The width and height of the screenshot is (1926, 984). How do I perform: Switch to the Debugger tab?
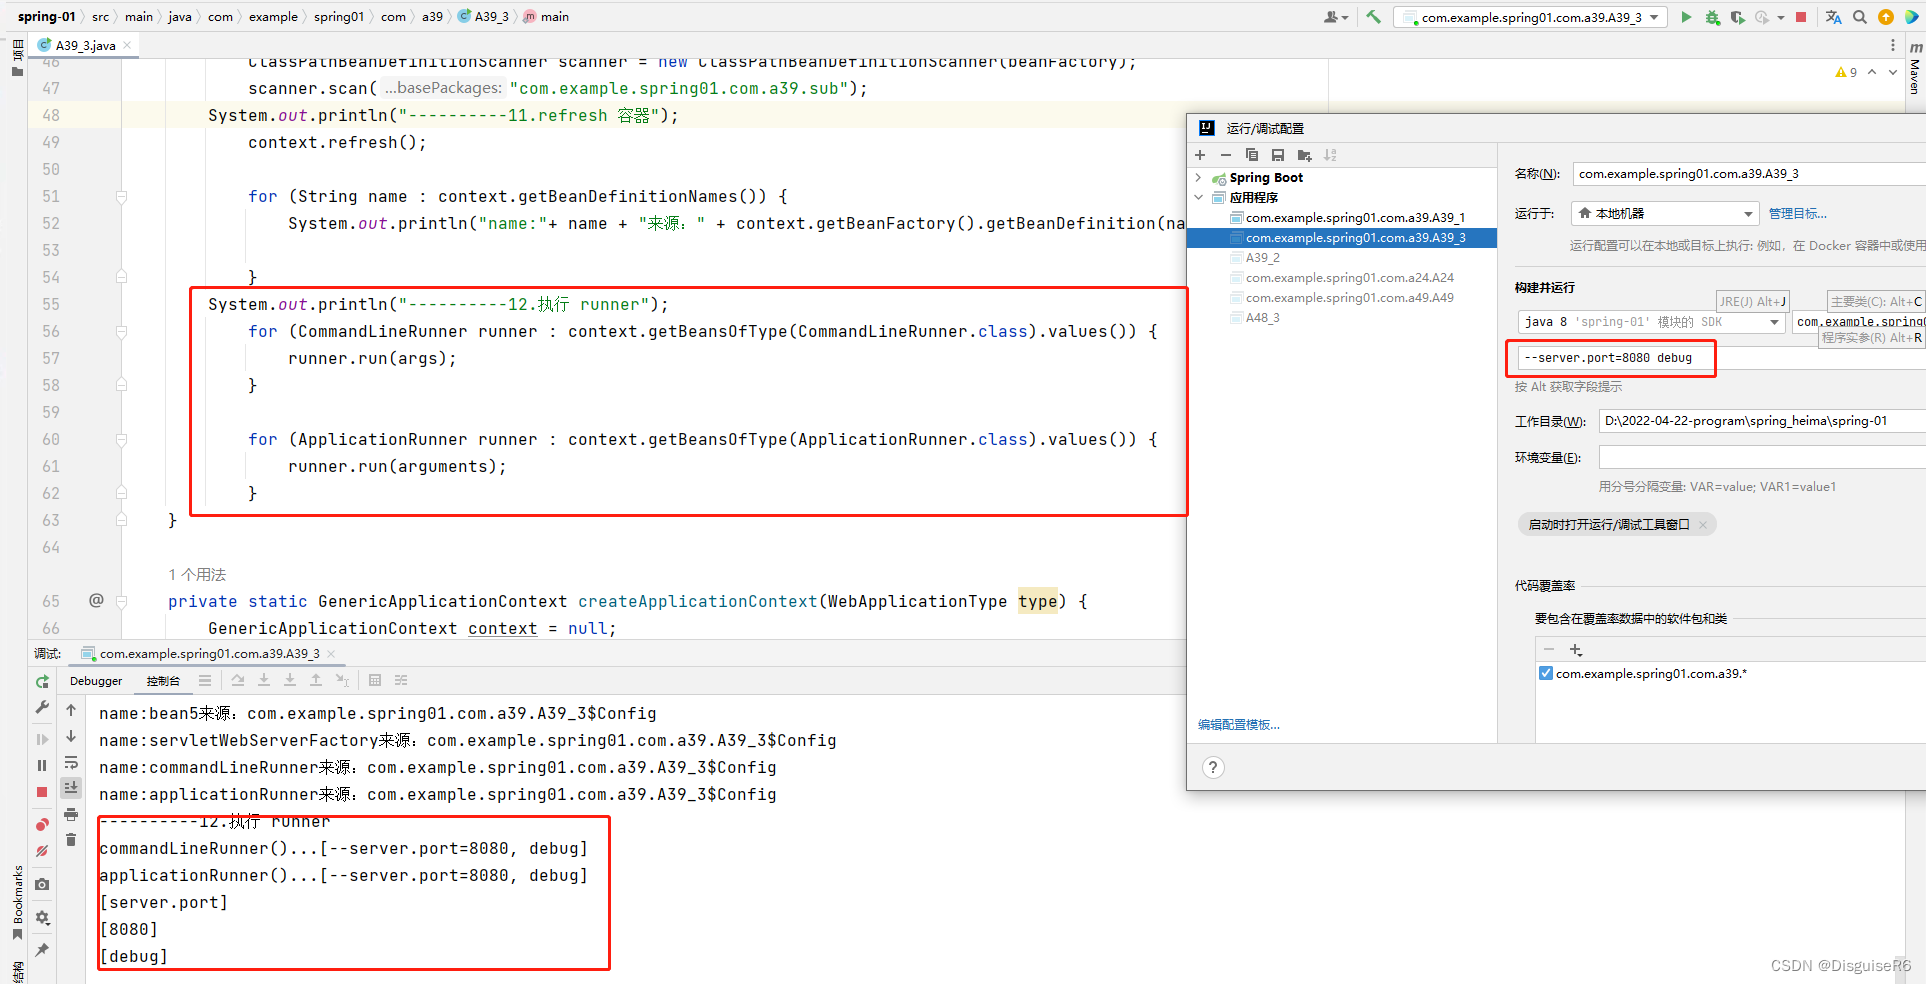coord(96,681)
